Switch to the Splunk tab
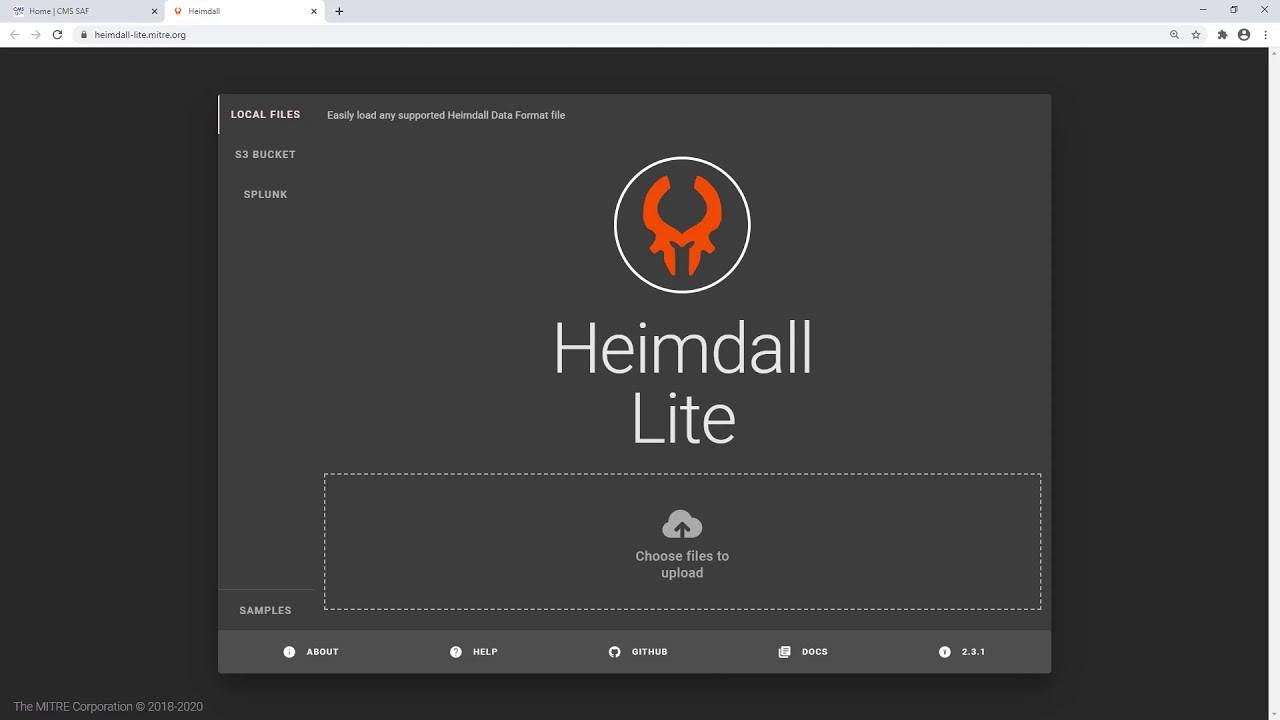 pos(265,194)
